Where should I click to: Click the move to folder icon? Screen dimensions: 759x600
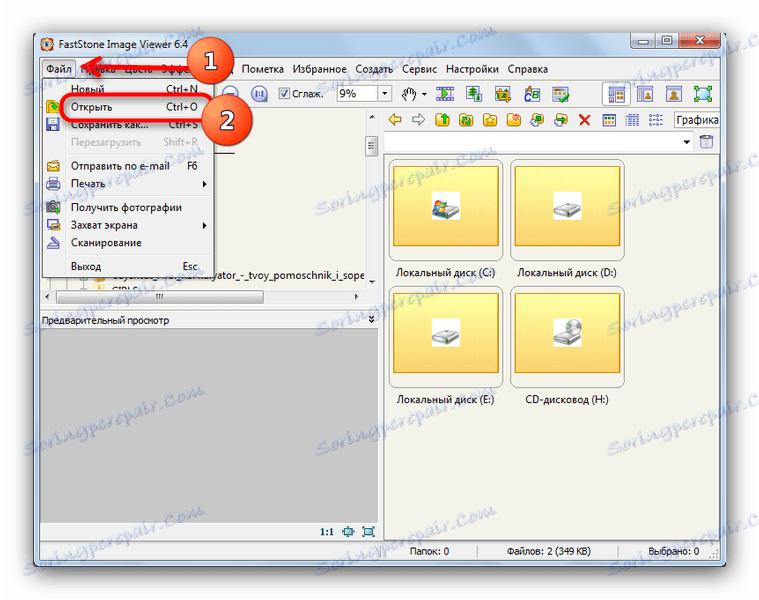coord(561,120)
